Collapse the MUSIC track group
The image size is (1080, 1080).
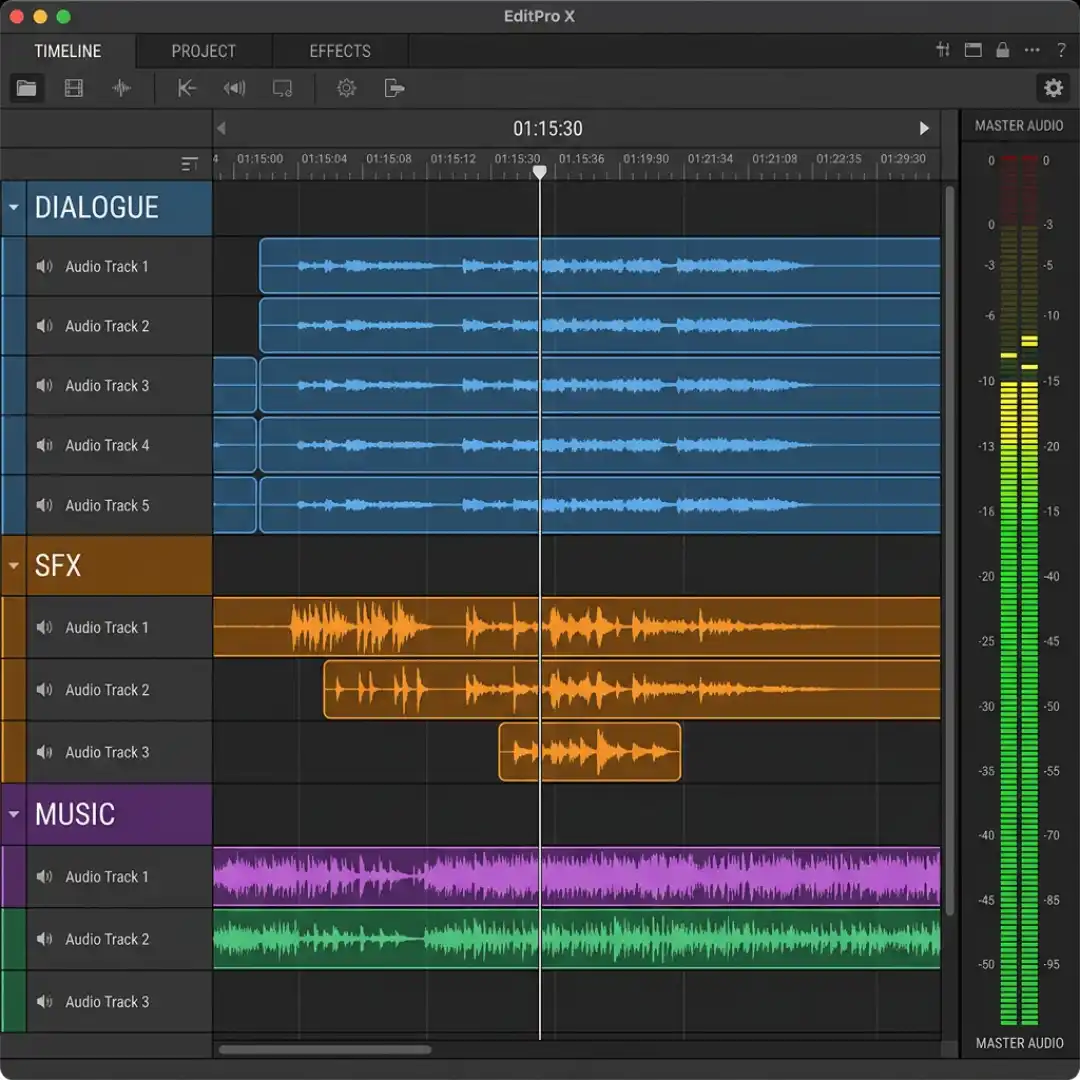click(x=14, y=814)
